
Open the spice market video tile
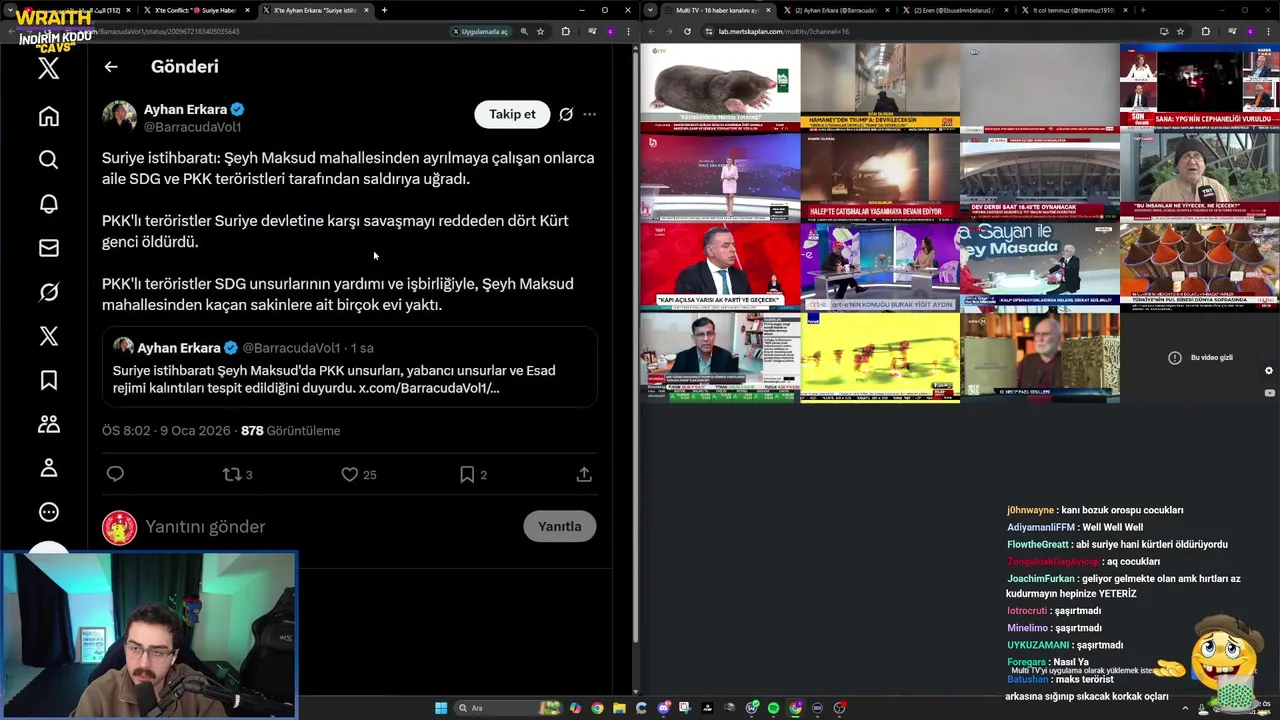pos(1199,267)
